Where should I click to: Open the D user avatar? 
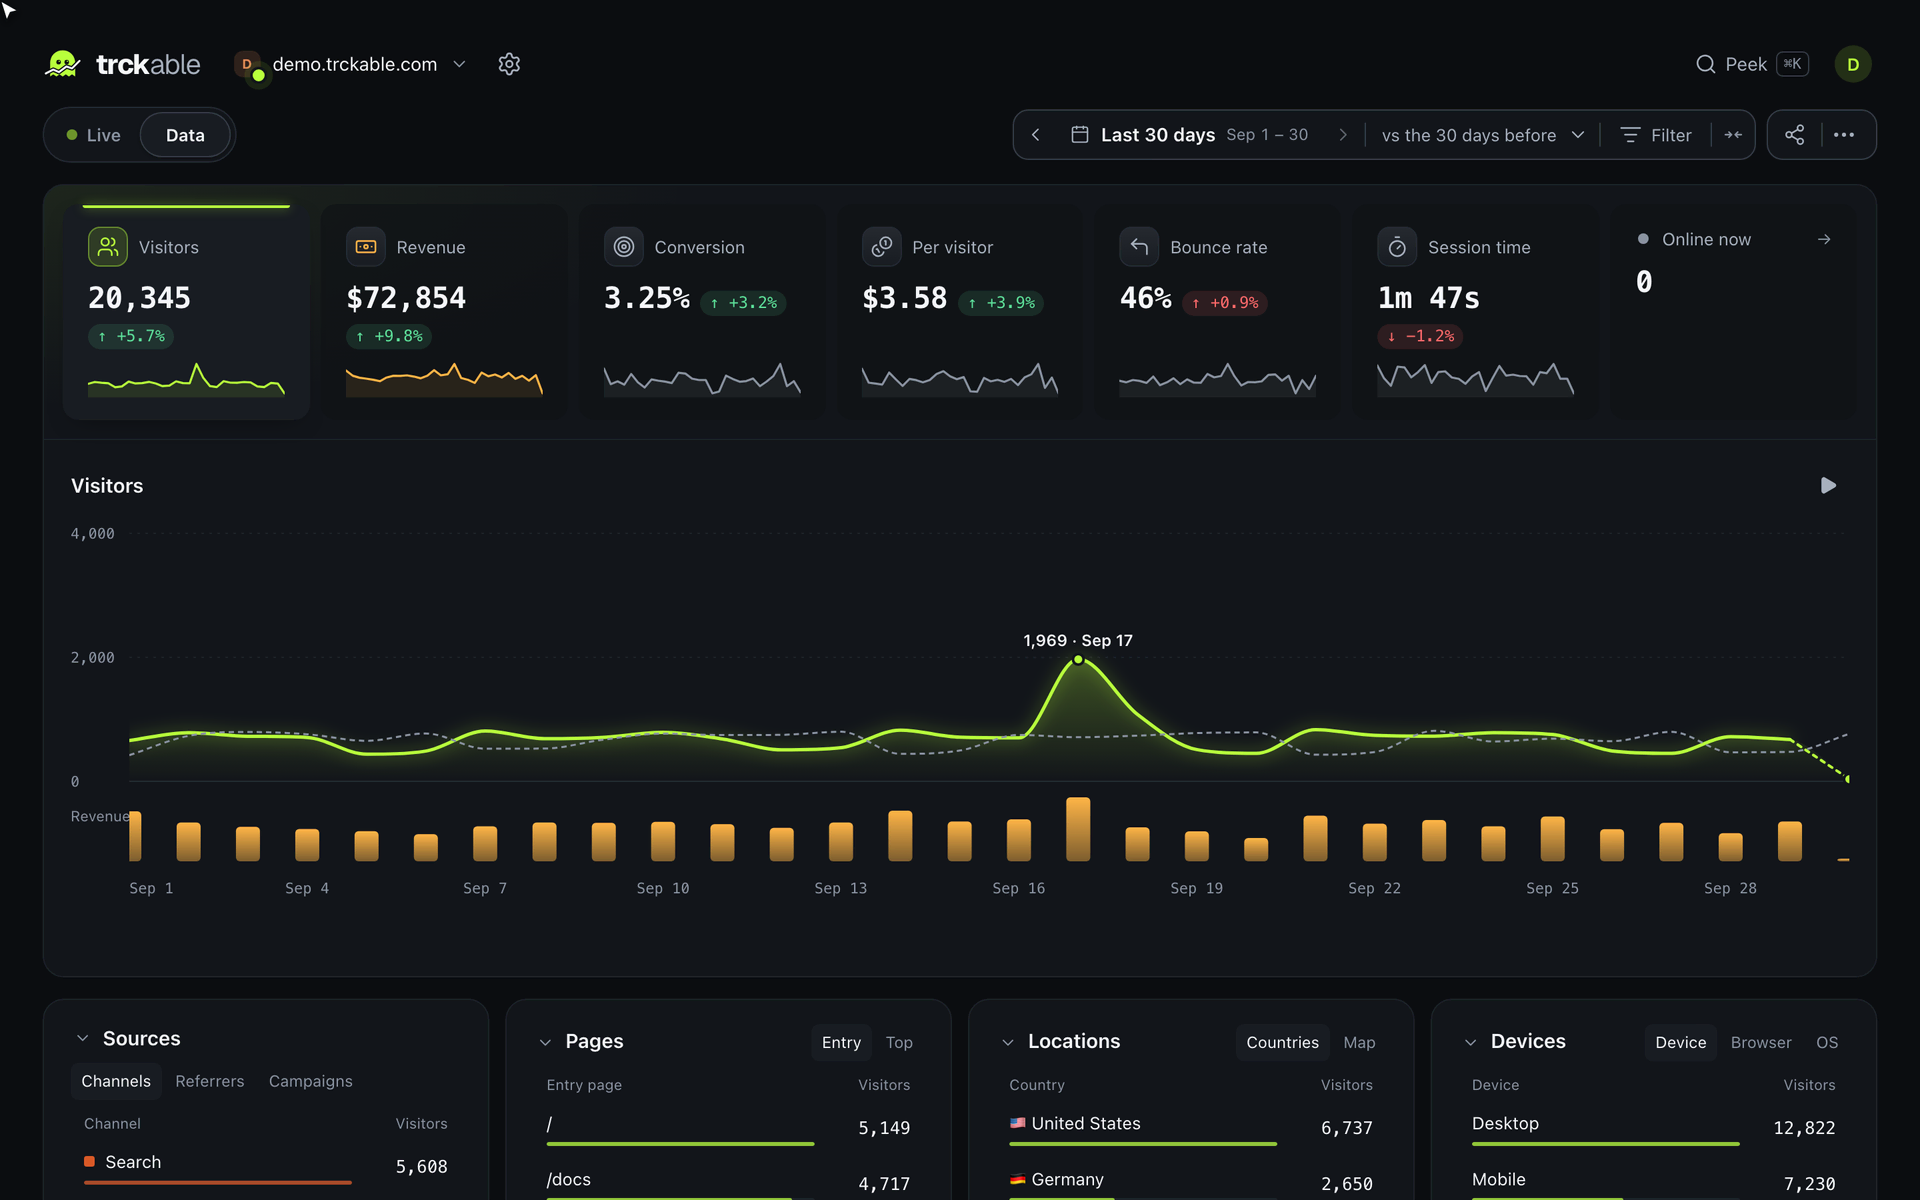pyautogui.click(x=1852, y=64)
